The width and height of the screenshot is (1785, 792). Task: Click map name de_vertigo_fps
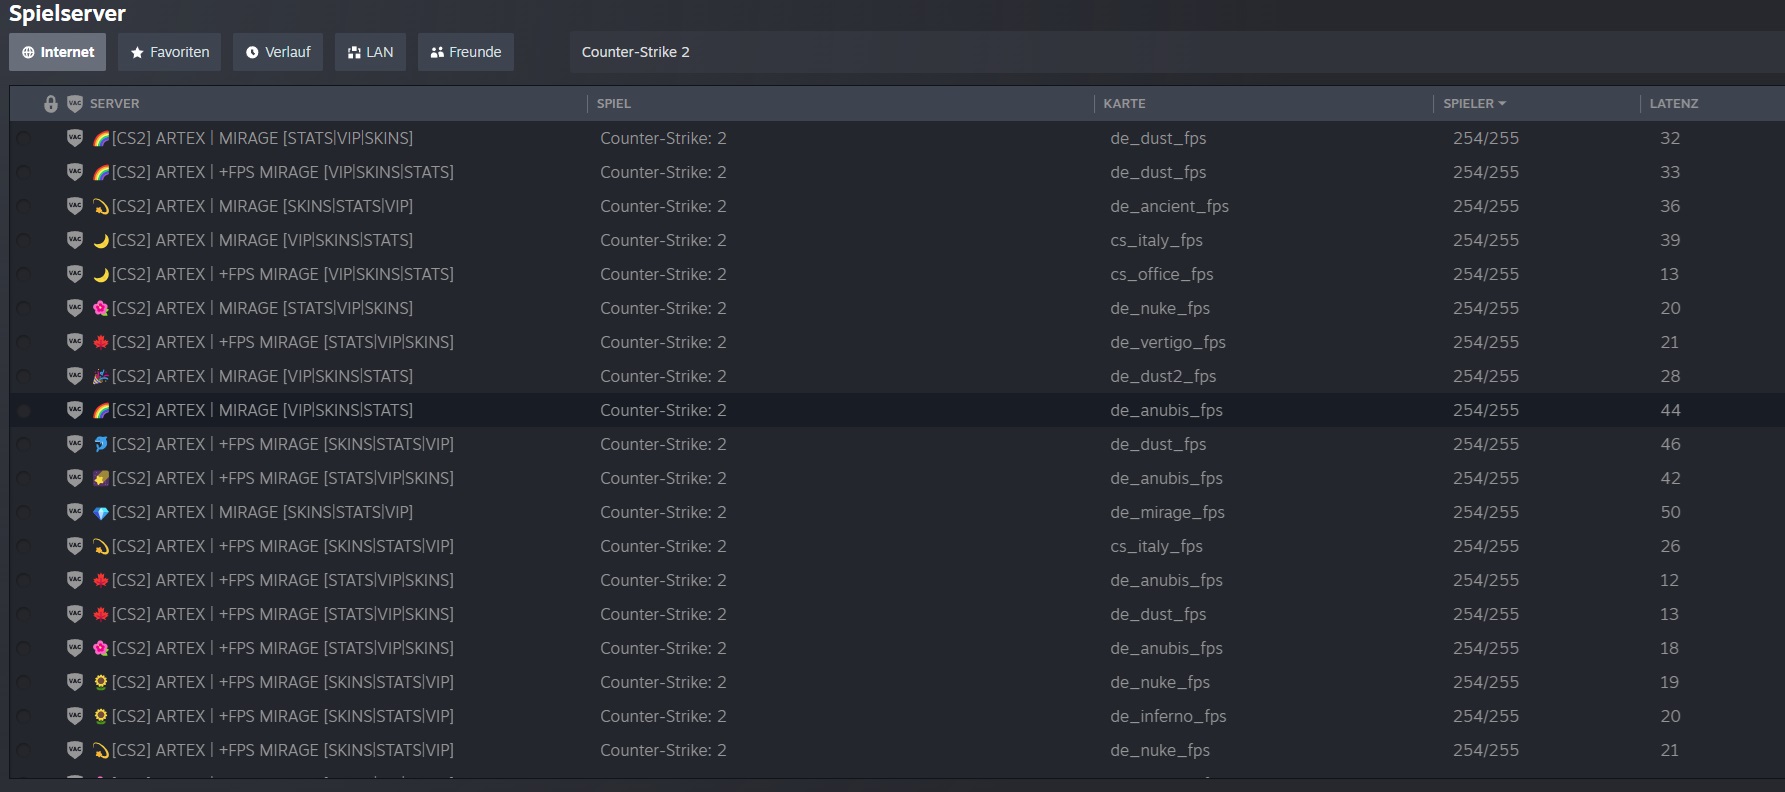(1168, 342)
